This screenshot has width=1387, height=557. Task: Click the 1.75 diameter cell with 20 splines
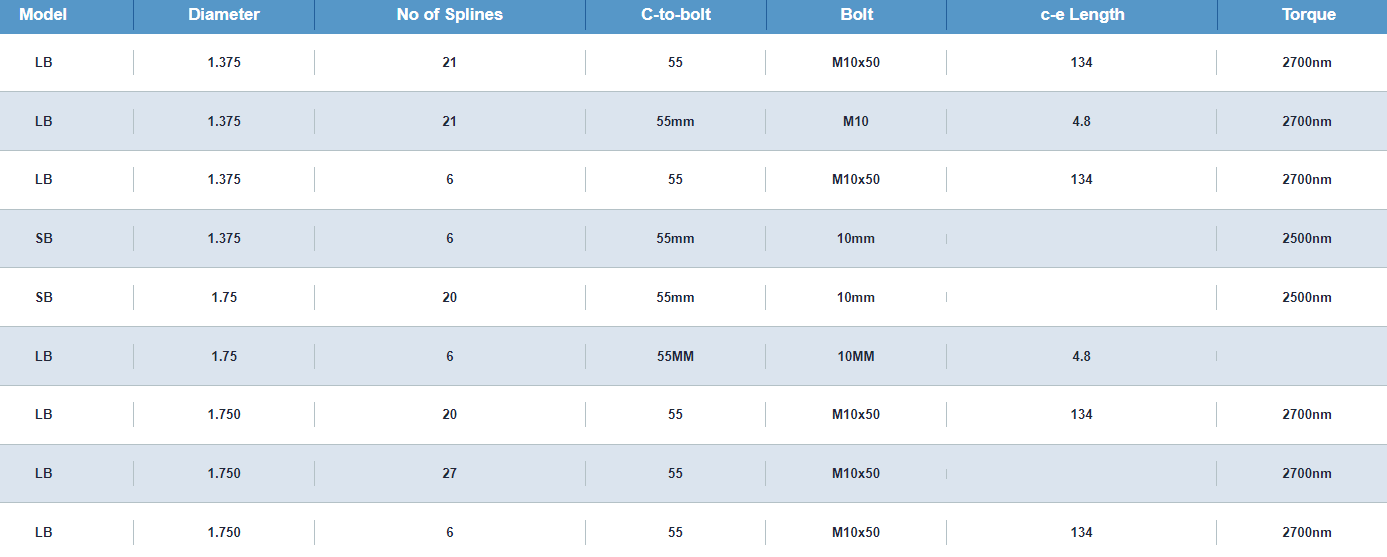tap(224, 297)
